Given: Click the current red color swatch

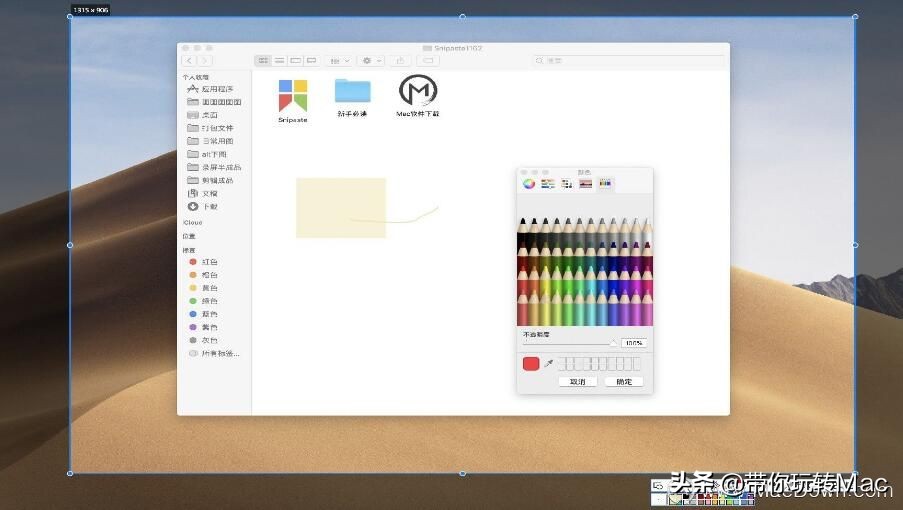Looking at the screenshot, I should point(531,363).
